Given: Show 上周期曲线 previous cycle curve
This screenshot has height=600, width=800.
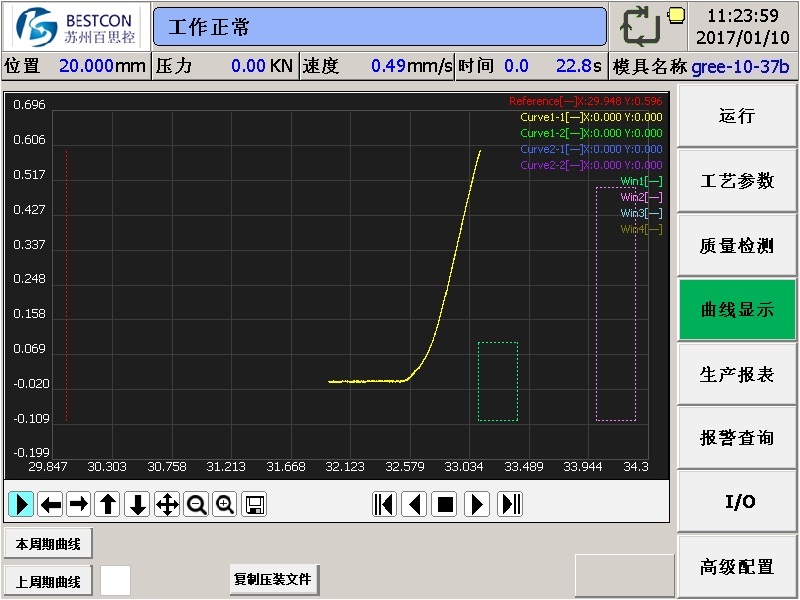Looking at the screenshot, I should (x=48, y=582).
